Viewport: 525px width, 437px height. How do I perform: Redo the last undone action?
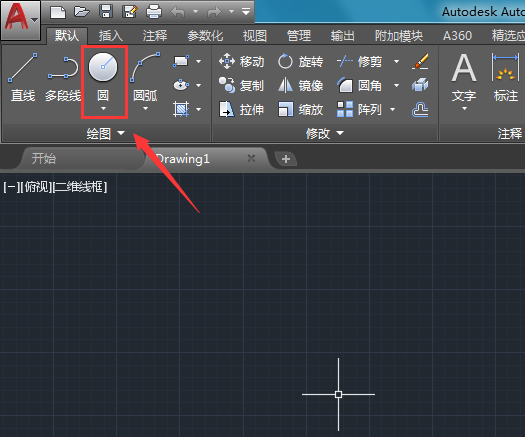click(214, 12)
